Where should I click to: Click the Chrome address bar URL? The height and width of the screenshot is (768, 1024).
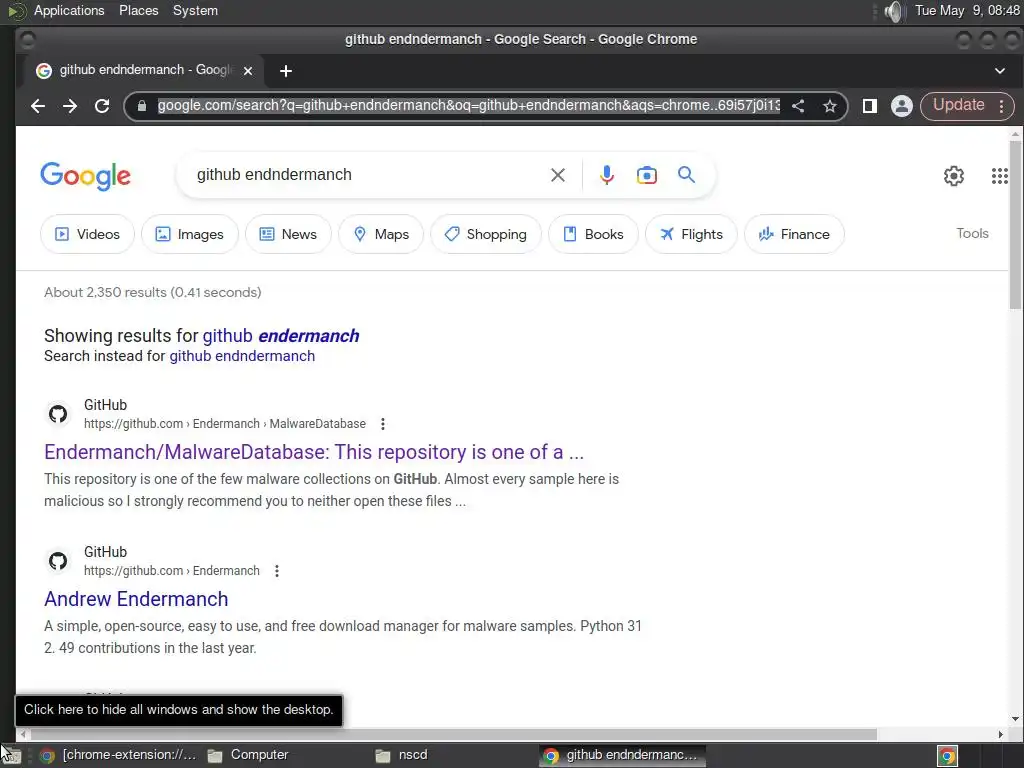click(x=468, y=106)
